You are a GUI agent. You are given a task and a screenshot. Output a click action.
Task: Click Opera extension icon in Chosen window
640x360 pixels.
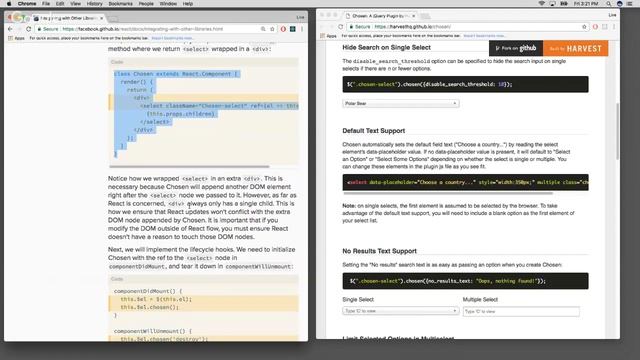pos(595,27)
